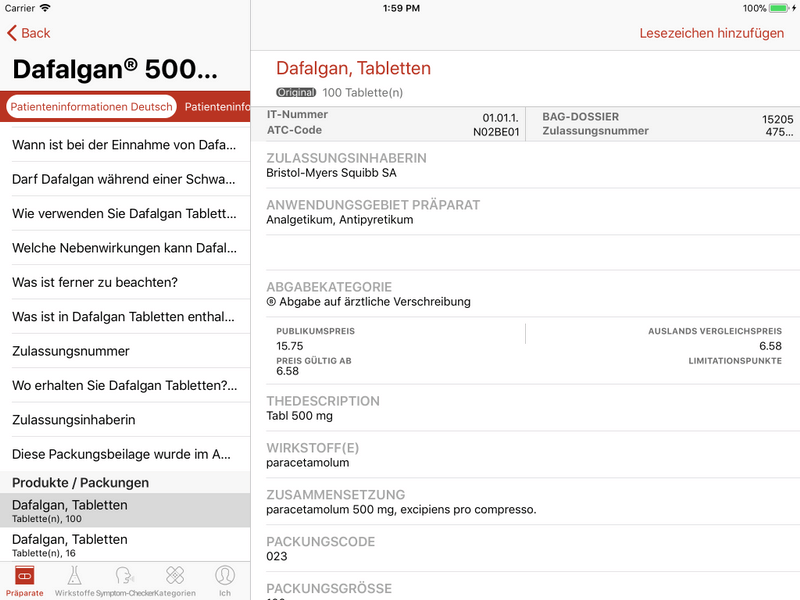
Task: Click Lesezeichen hinzufügen
Action: (x=711, y=33)
